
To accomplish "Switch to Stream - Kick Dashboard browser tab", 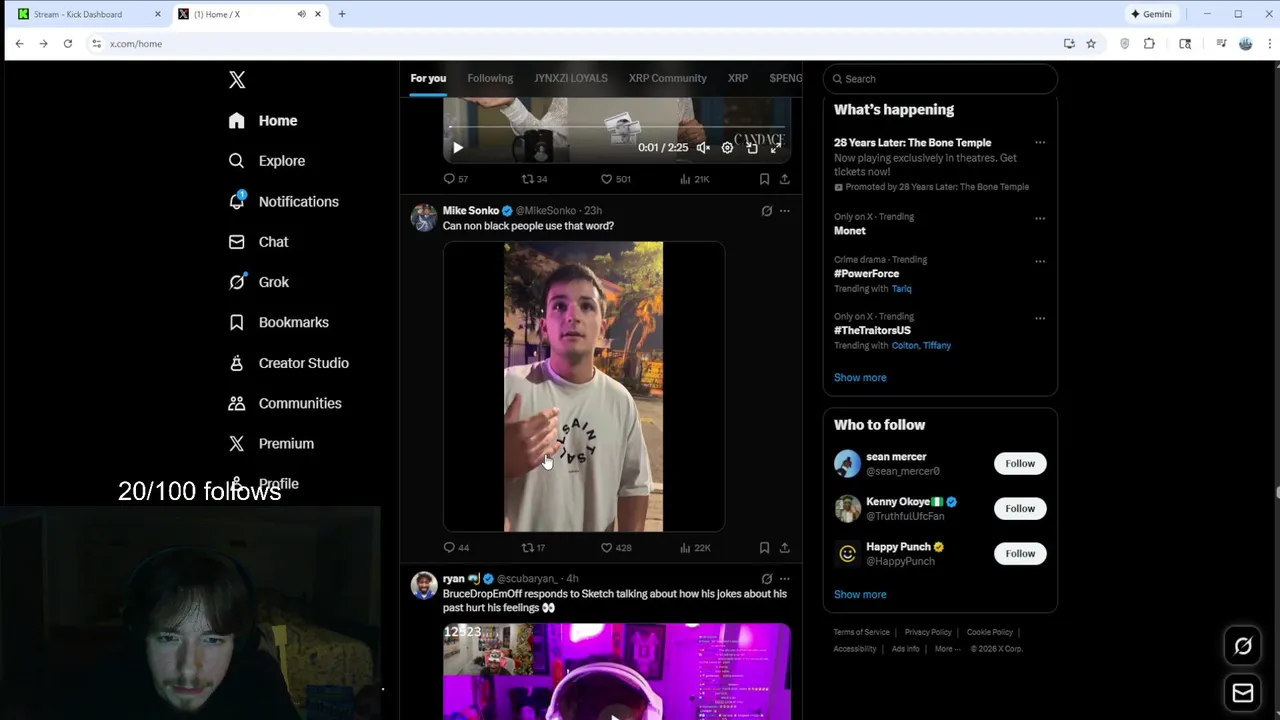I will pyautogui.click(x=88, y=14).
